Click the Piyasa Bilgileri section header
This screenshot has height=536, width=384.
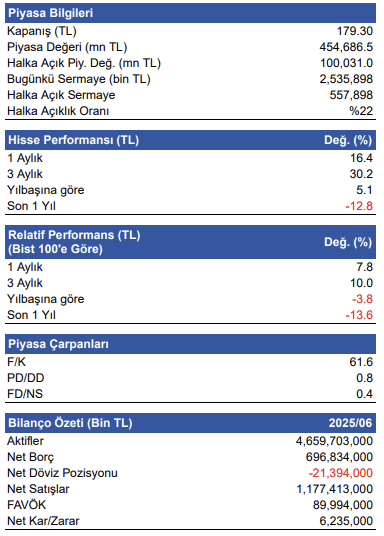click(x=190, y=13)
